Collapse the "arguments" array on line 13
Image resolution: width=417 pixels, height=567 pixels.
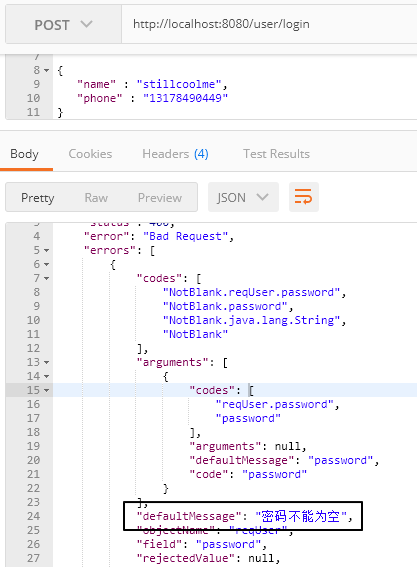(x=46, y=362)
